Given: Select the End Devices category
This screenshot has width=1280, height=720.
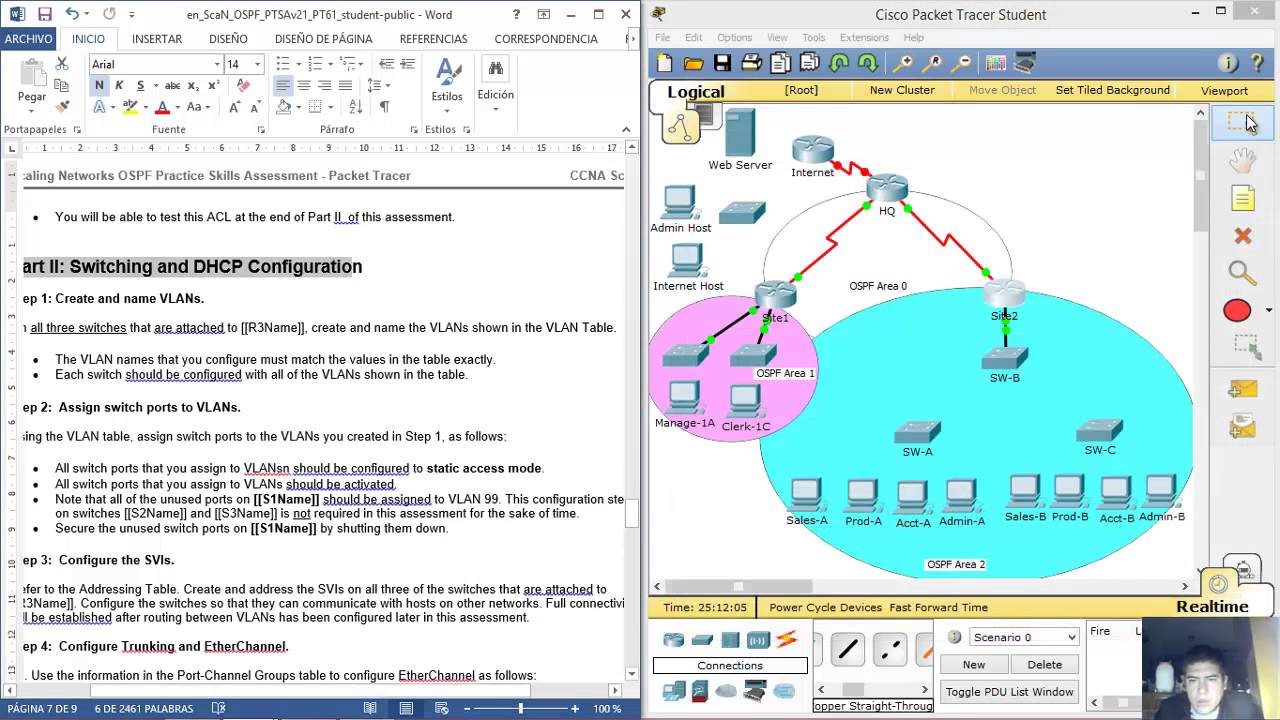Looking at the screenshot, I should pyautogui.click(x=674, y=690).
